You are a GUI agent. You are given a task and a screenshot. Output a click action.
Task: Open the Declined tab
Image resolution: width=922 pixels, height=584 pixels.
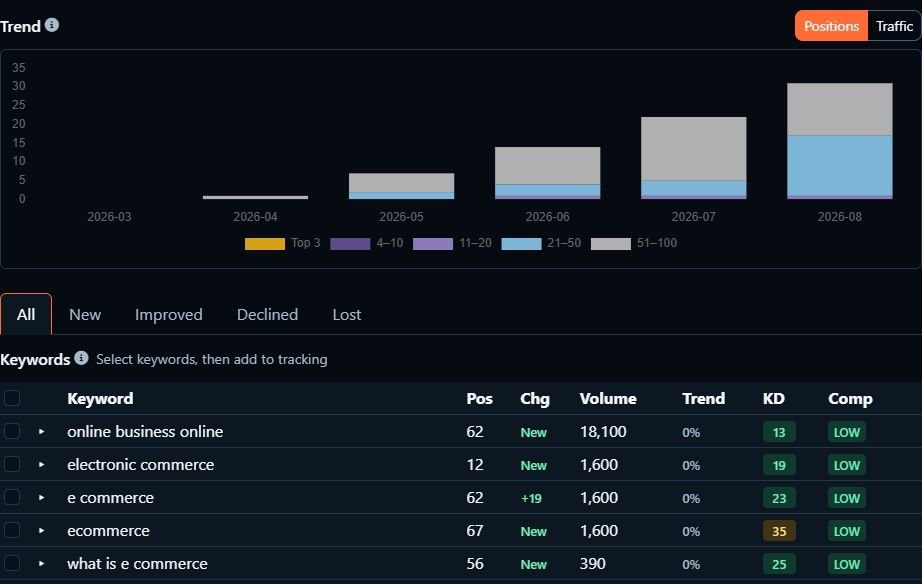(268, 315)
